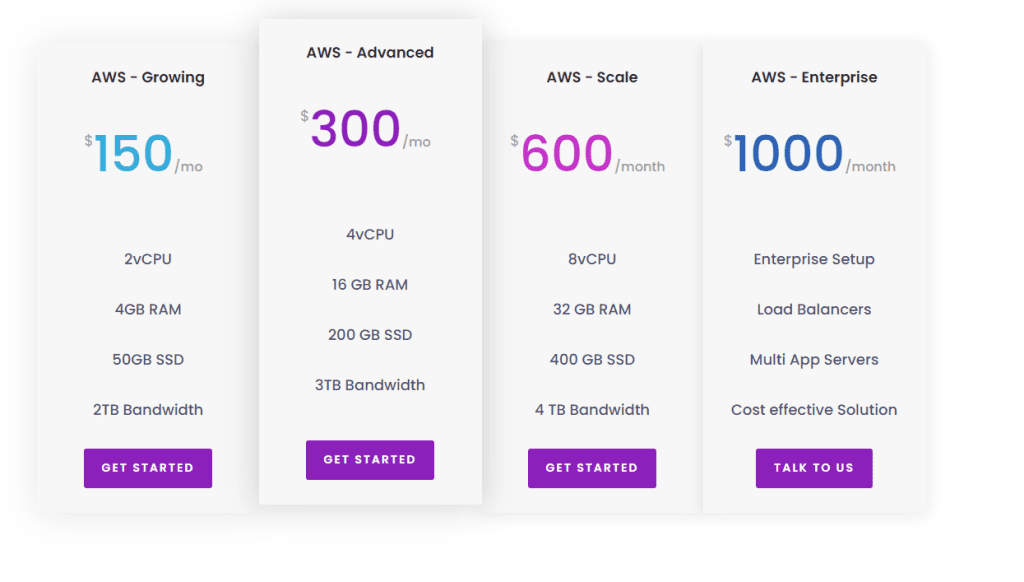1024x582 pixels.
Task: Click Get Started on AWS - Scale plan
Action: [592, 468]
